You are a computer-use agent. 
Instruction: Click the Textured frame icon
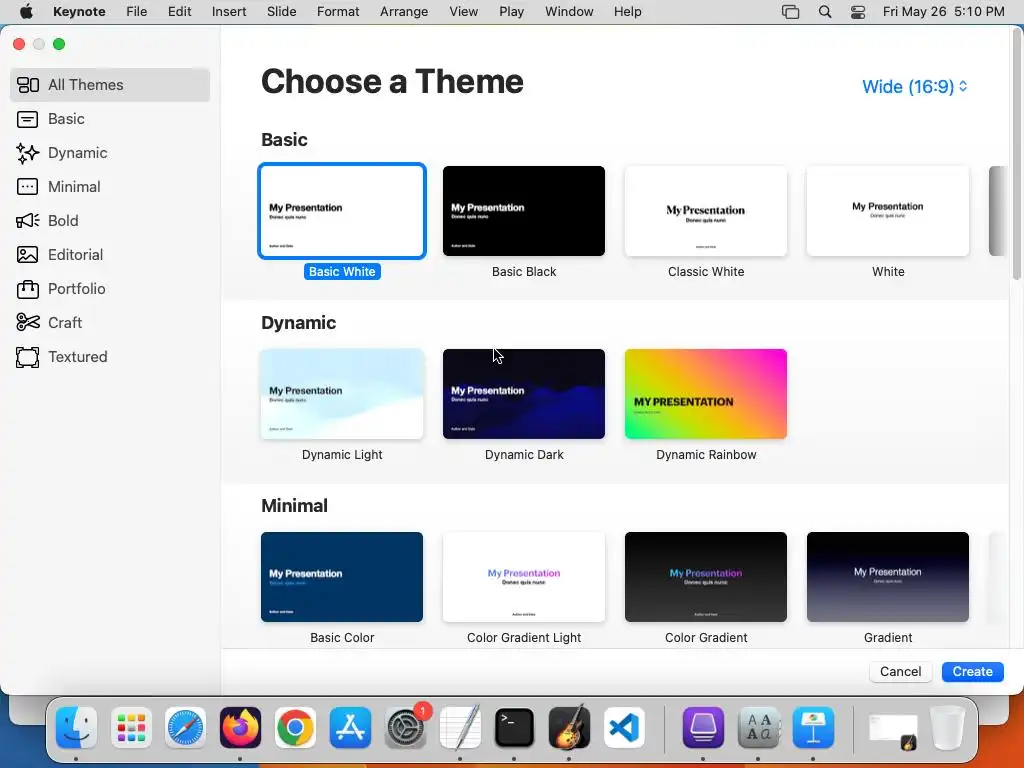[27, 357]
